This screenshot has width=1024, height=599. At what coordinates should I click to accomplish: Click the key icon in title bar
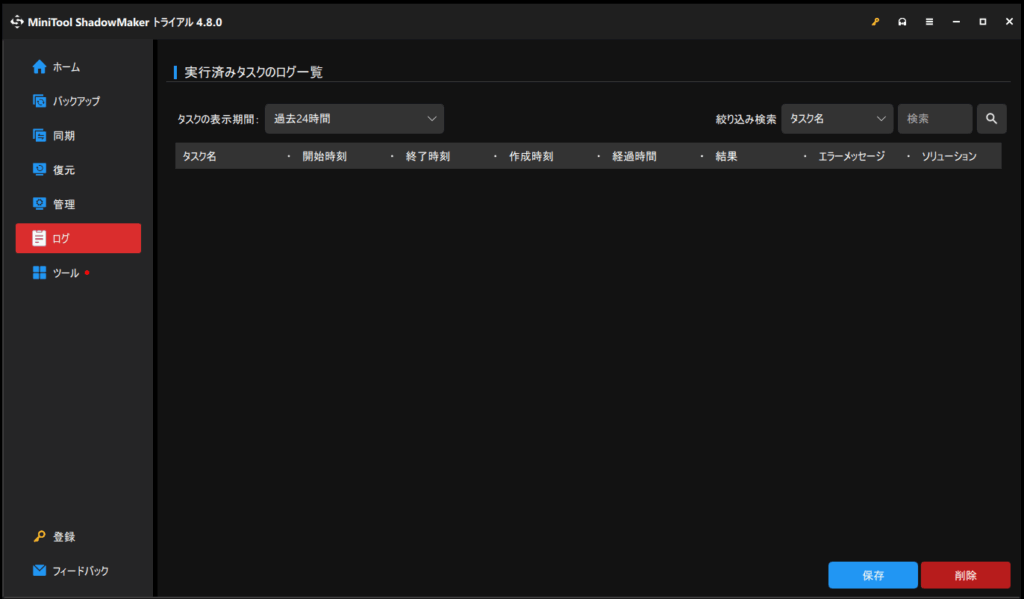tap(875, 21)
